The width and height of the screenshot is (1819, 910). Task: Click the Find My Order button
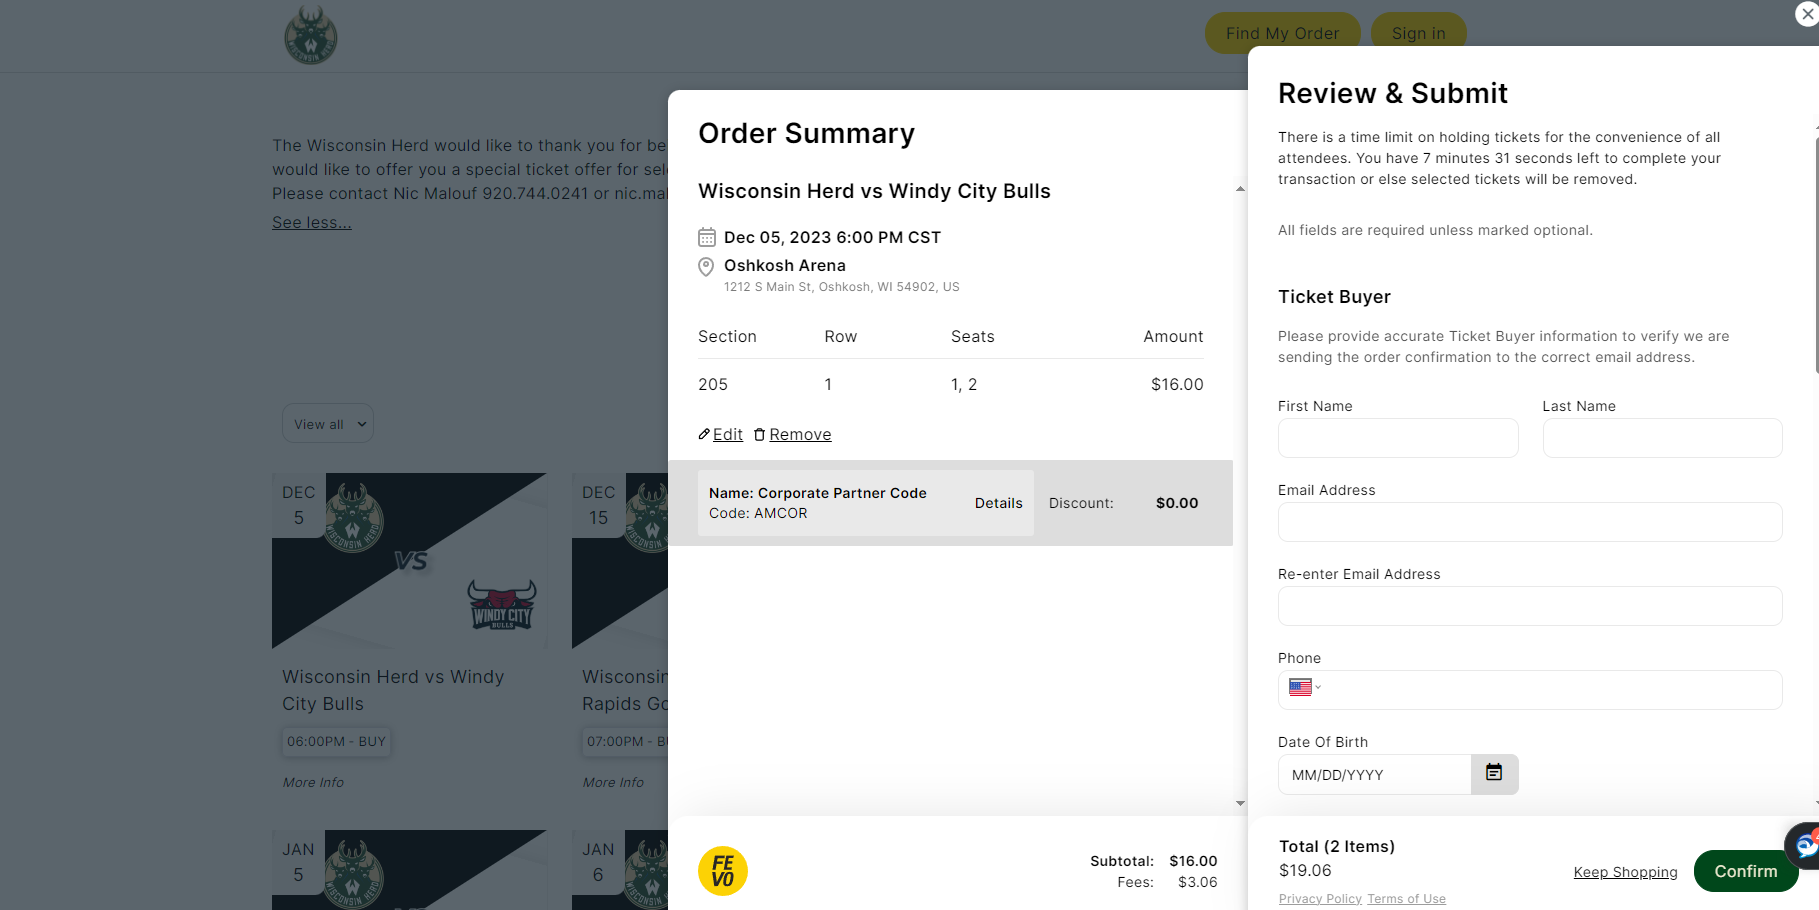[1282, 33]
